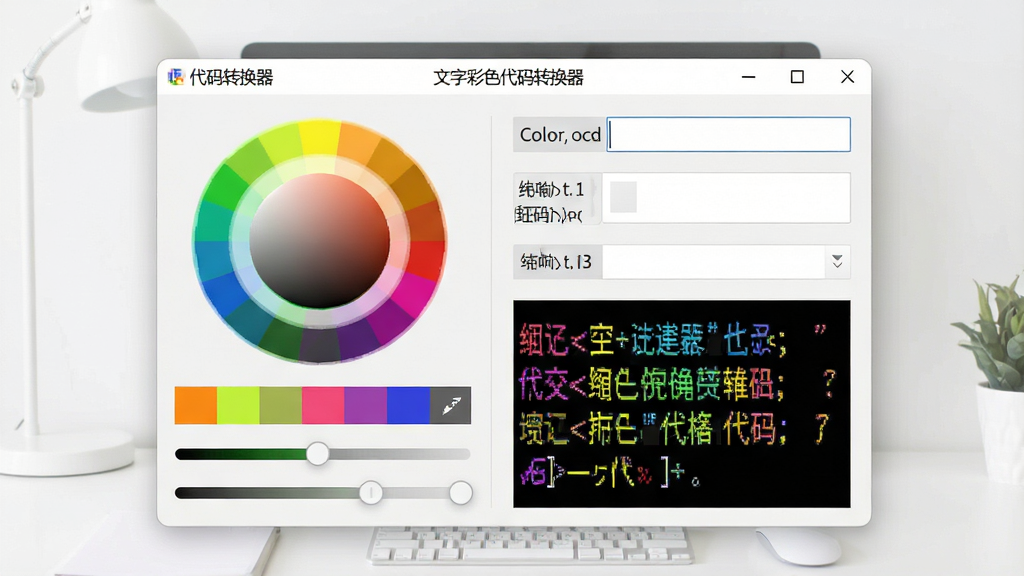Click the center shaded disc of the color wheel

[x=319, y=241]
